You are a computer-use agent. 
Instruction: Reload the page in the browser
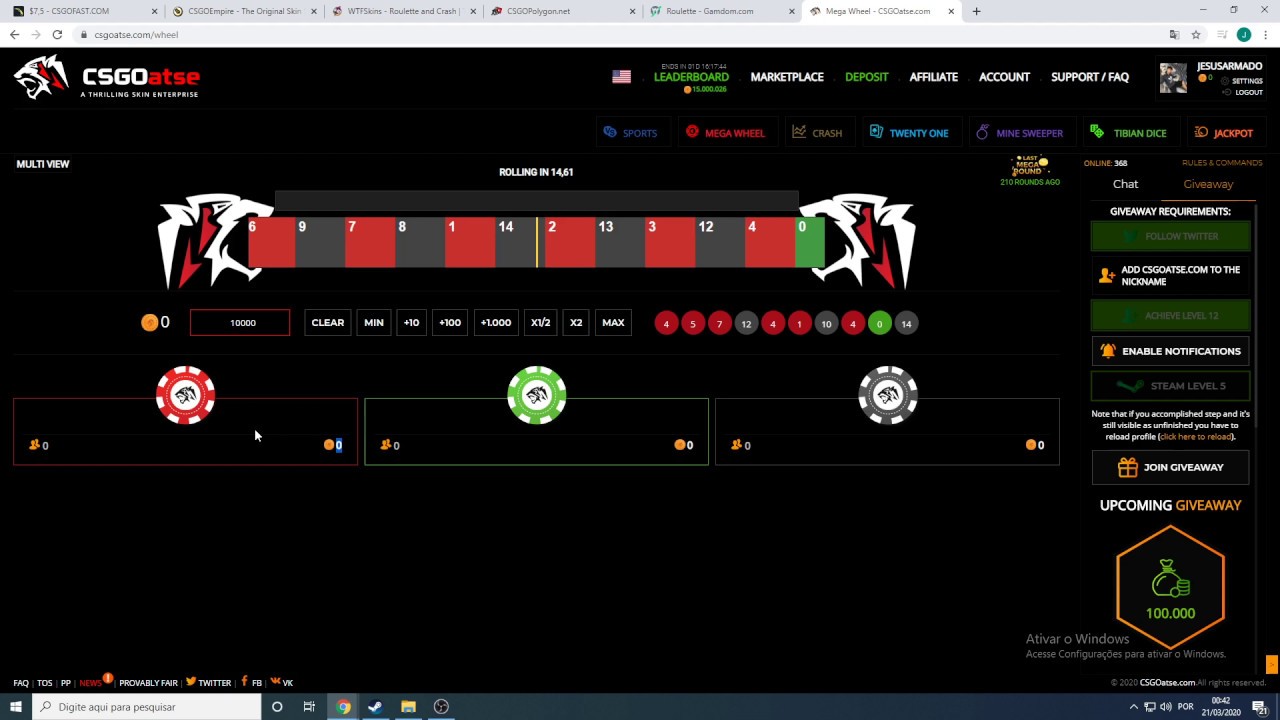pos(57,34)
